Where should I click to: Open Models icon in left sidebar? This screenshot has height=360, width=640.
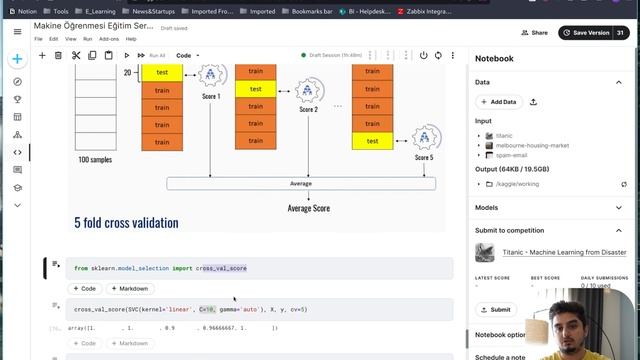(x=18, y=135)
